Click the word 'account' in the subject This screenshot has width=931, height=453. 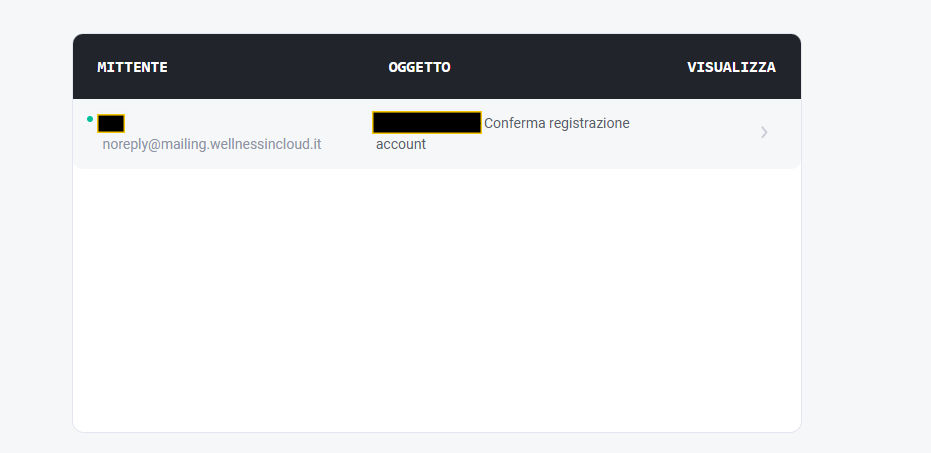coord(401,144)
